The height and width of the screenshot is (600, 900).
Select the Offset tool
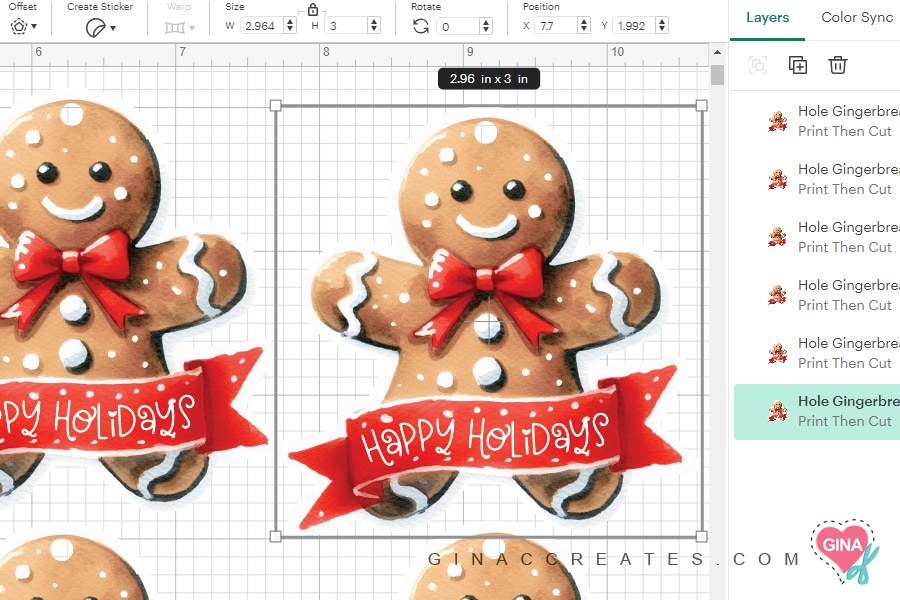[21, 26]
